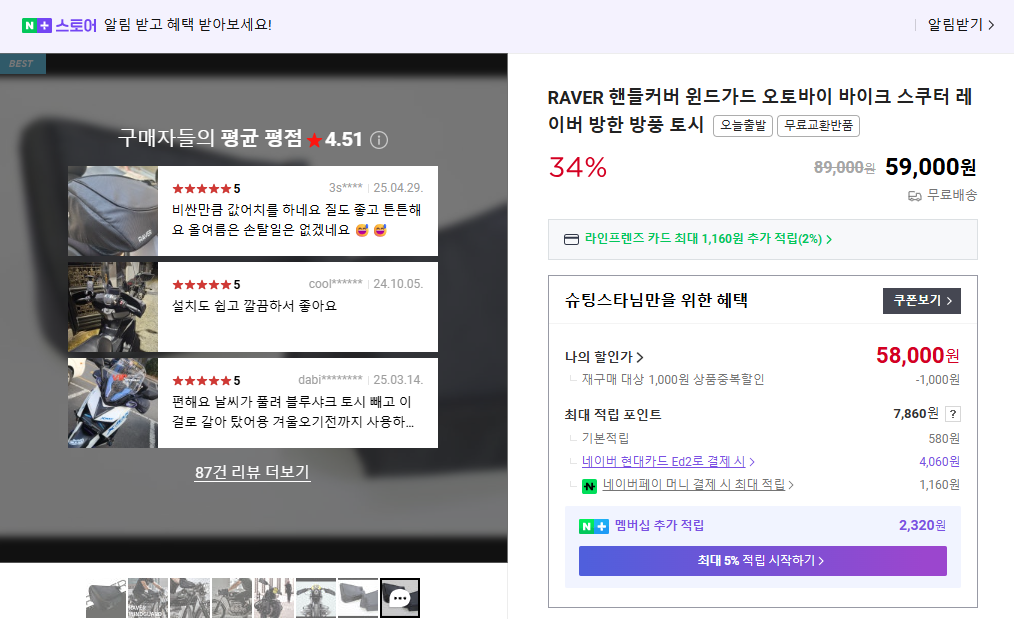Click the 34% discount rate text
1014x619 pixels.
(x=577, y=168)
